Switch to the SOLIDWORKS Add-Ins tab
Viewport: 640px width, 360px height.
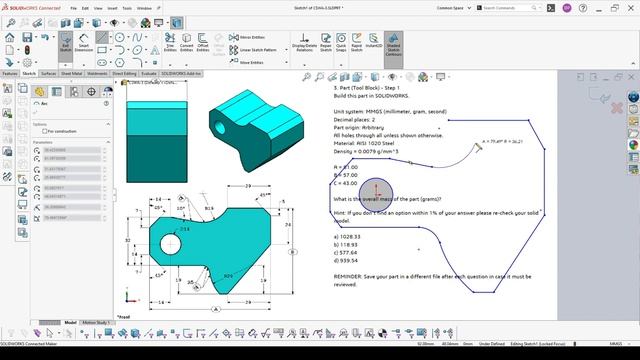pos(181,73)
